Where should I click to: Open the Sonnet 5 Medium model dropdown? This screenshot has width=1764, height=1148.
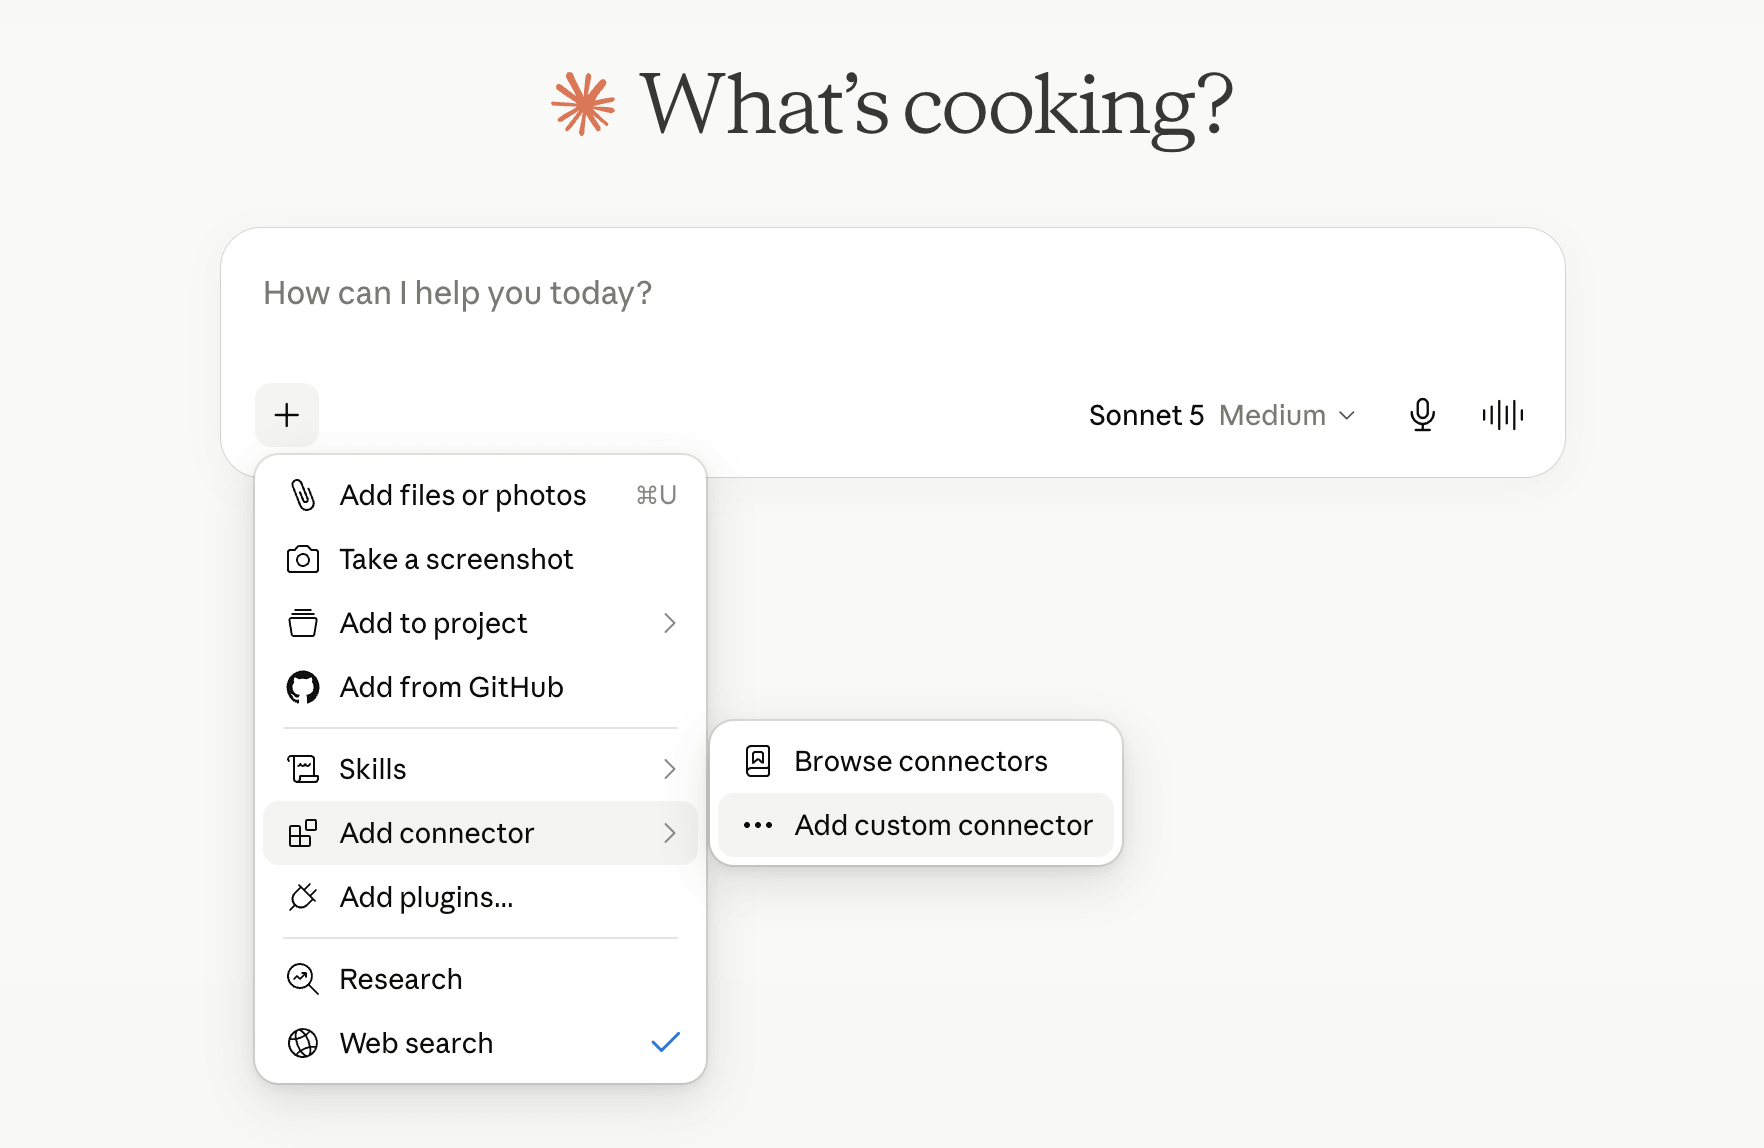point(1222,415)
